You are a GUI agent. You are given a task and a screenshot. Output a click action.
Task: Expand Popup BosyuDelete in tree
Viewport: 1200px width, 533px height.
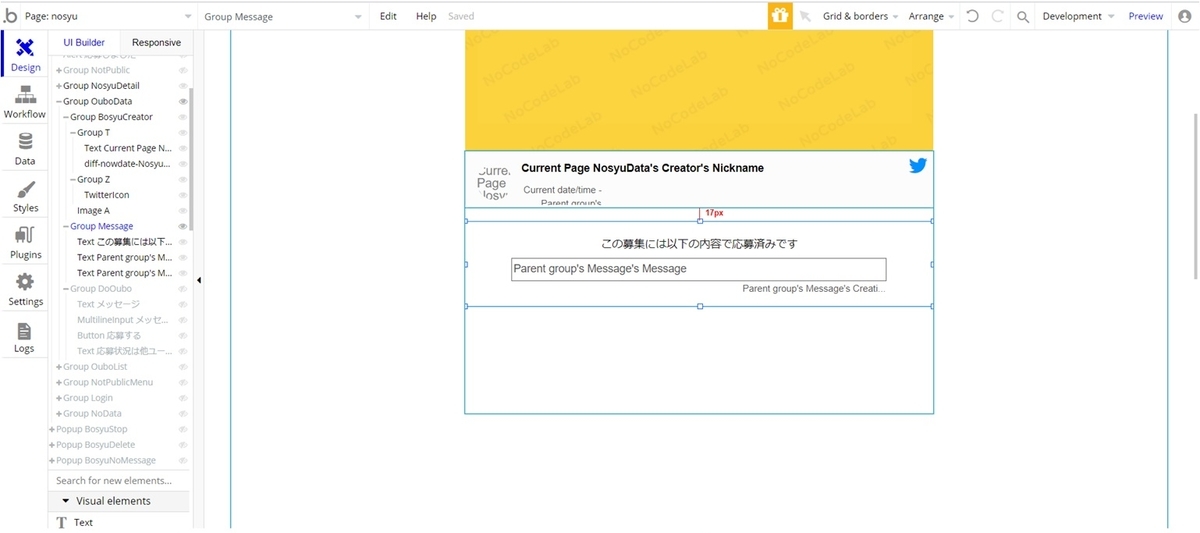click(52, 445)
